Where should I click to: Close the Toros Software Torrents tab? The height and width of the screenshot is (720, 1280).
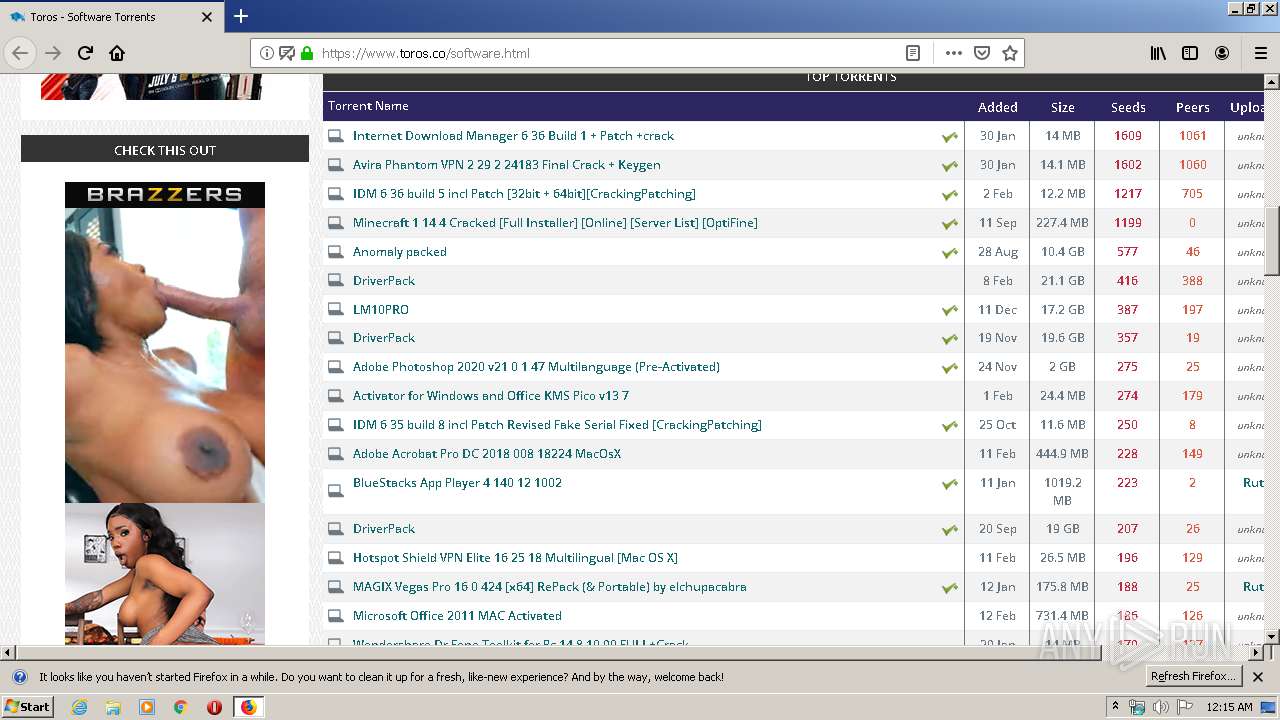207,17
